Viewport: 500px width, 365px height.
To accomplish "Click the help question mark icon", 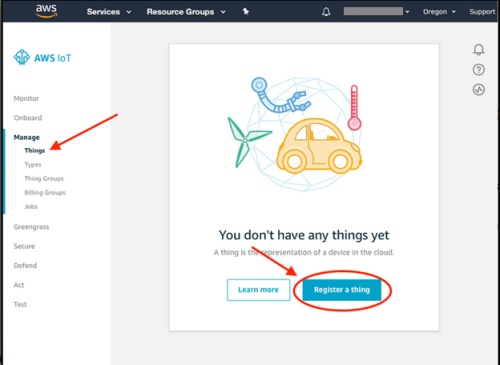I will [x=479, y=70].
